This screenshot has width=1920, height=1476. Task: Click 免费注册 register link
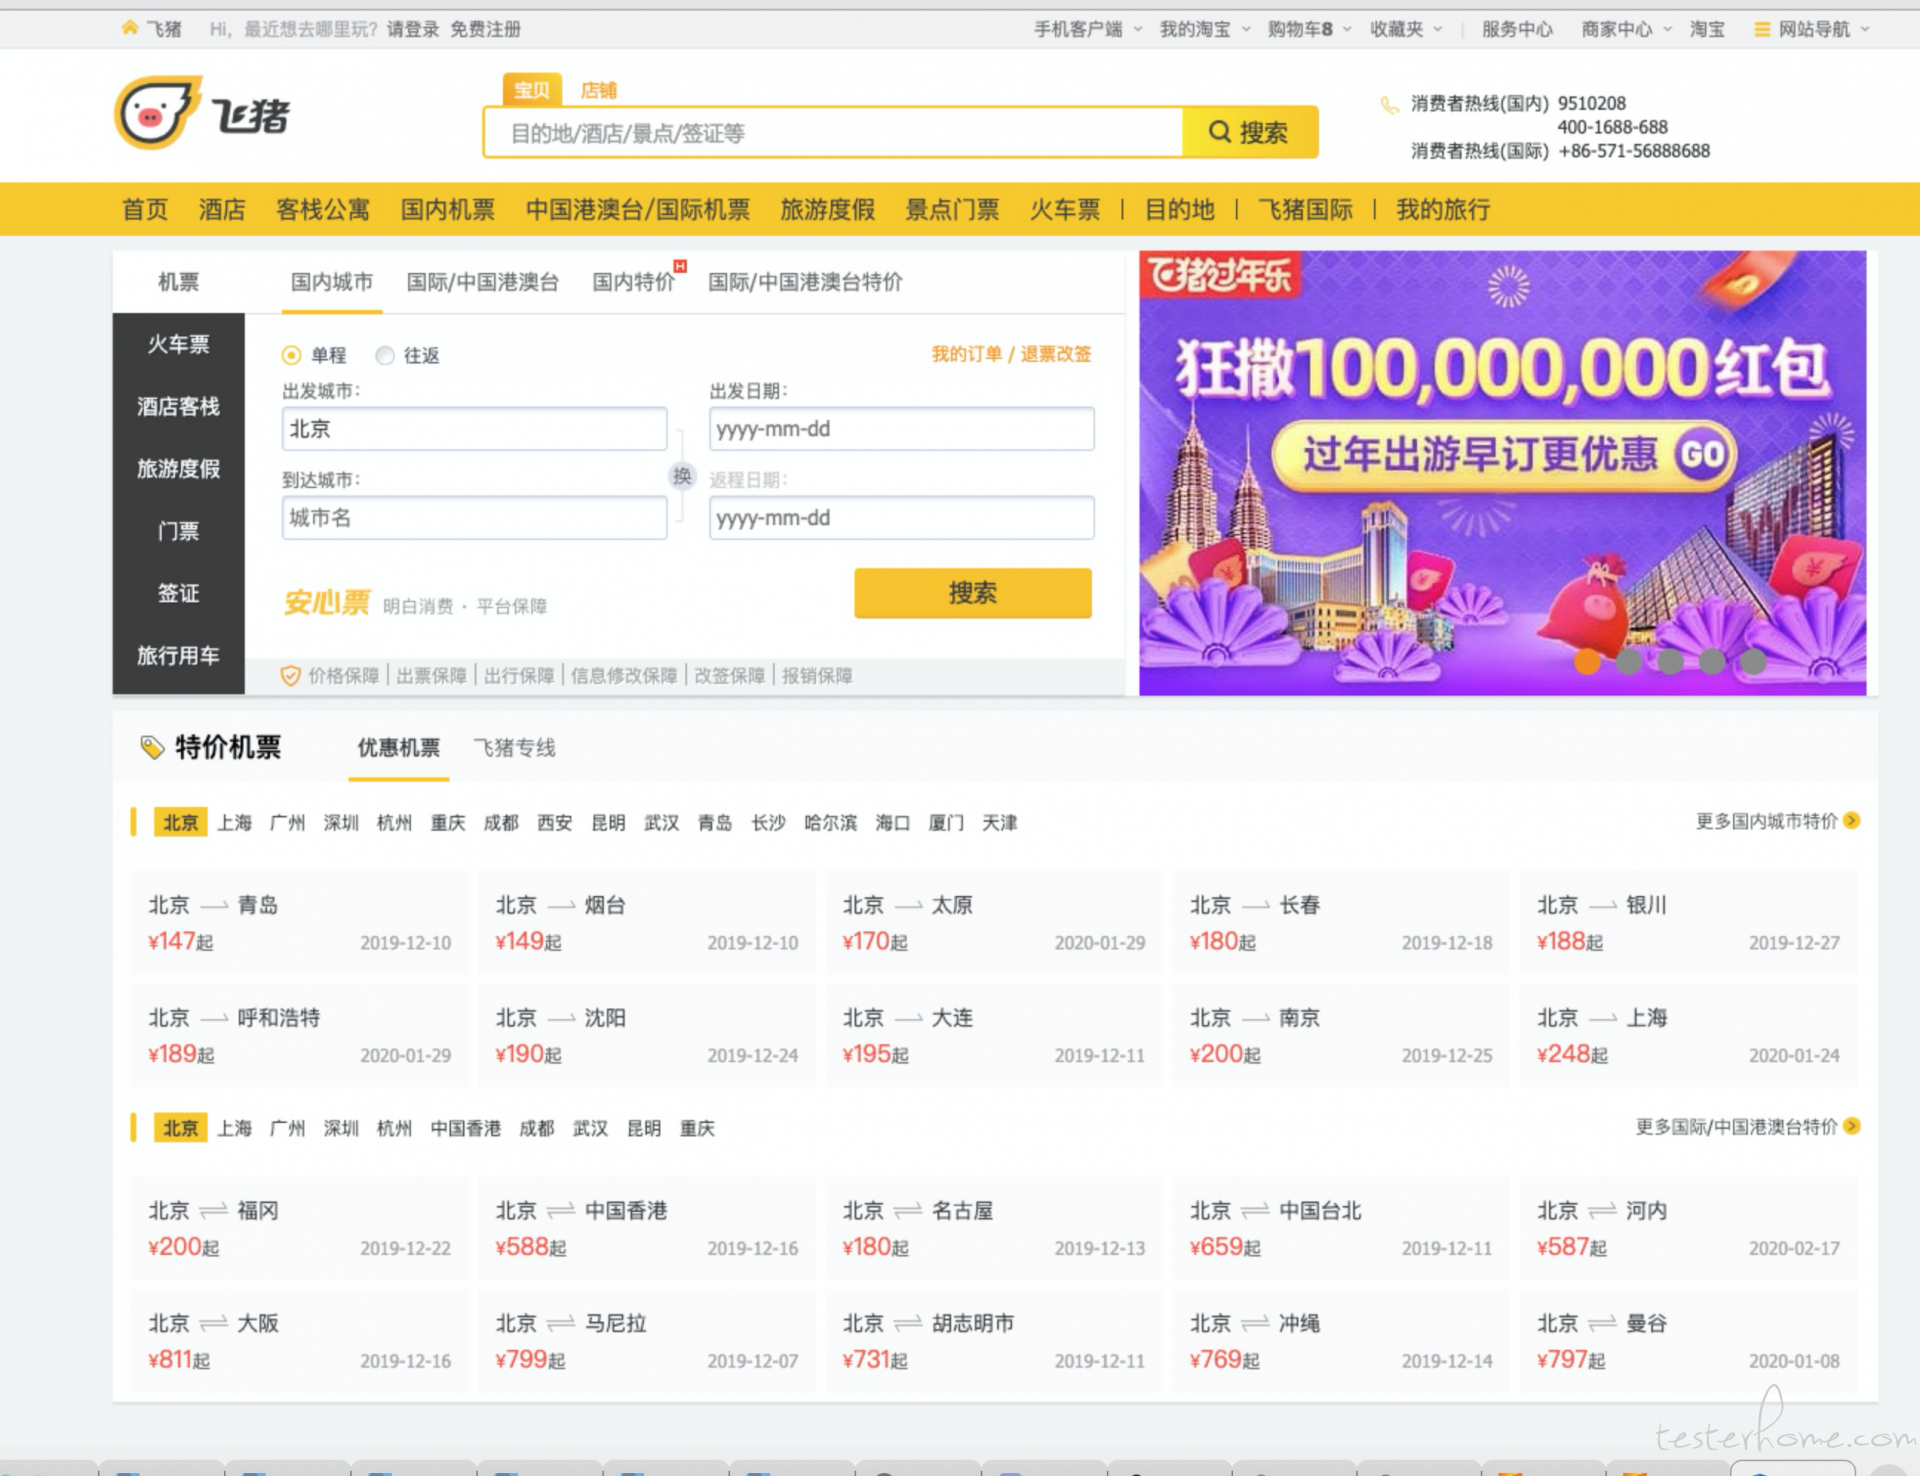(485, 29)
